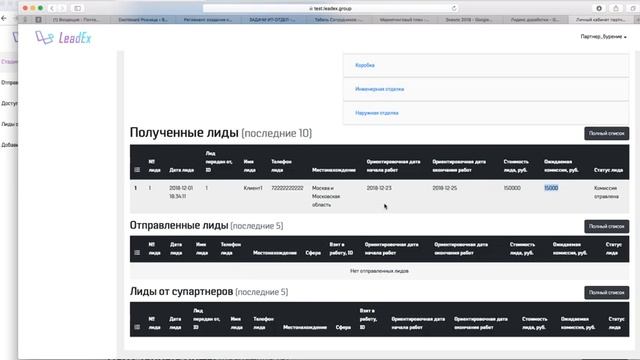The width and height of the screenshot is (640, 360).
Task: Open the Наружная отделка link
Action: (x=377, y=113)
